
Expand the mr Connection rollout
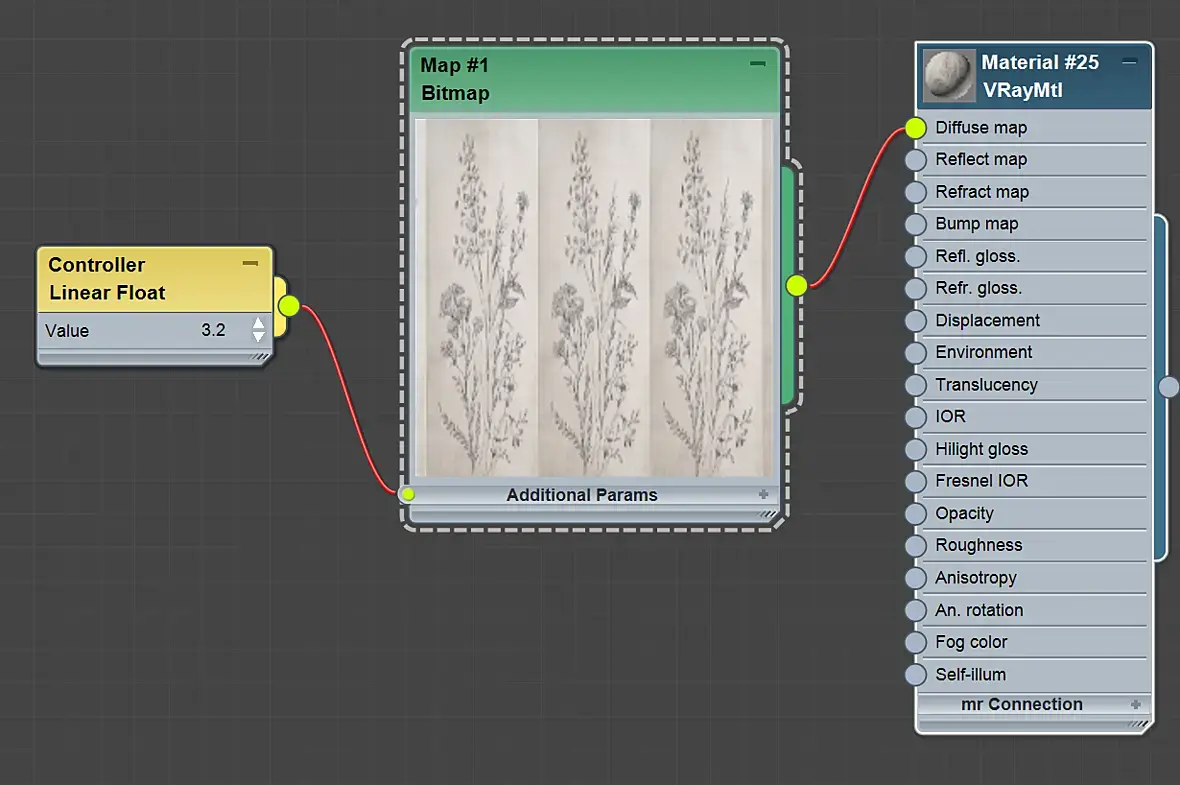pos(1136,704)
